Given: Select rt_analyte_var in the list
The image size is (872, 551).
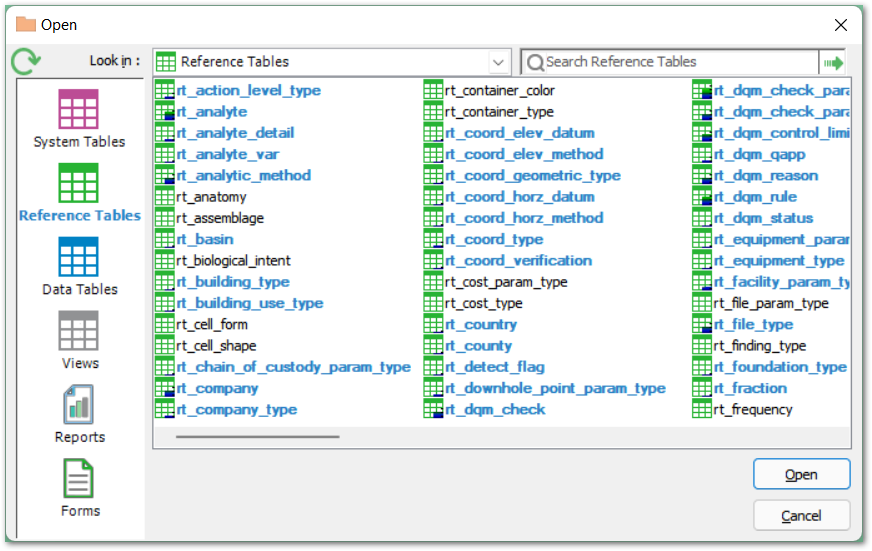Looking at the screenshot, I should (227, 154).
